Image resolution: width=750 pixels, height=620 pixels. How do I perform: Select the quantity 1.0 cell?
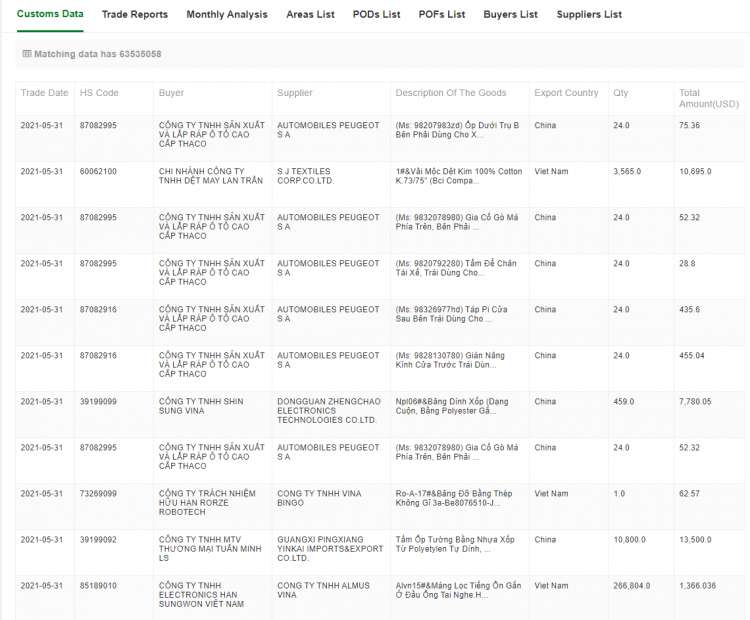pos(619,493)
